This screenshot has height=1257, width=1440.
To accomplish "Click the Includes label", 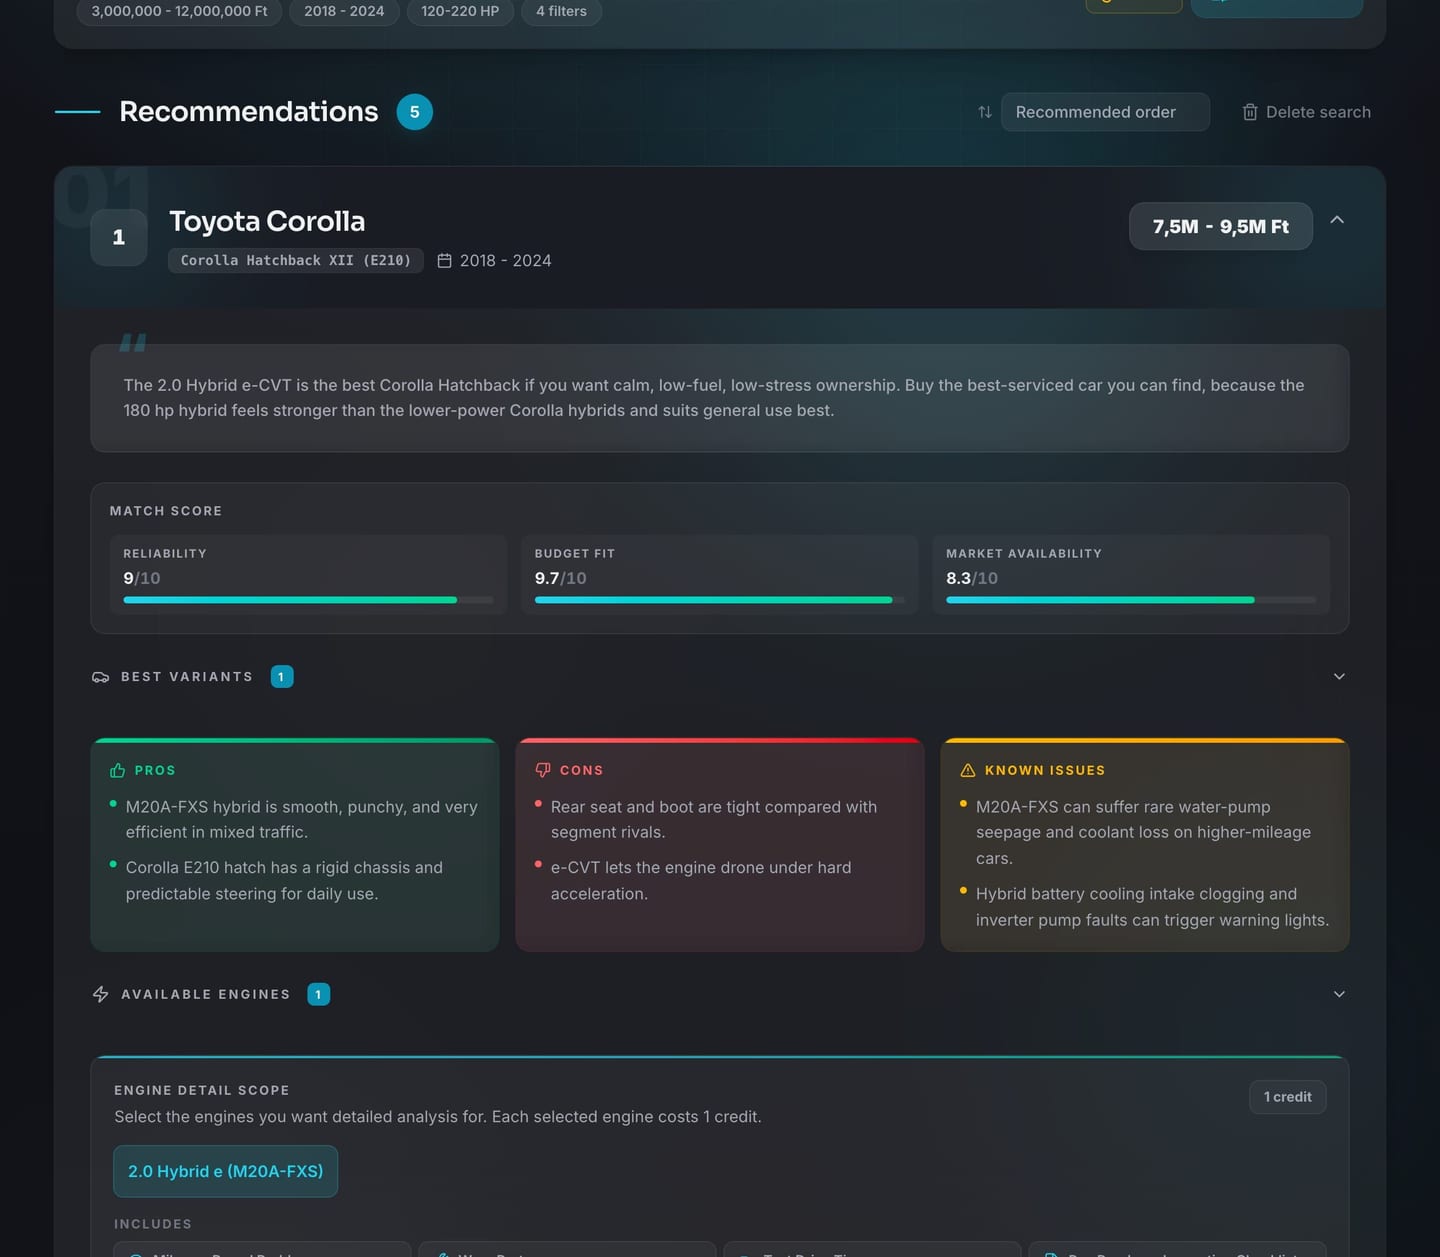I will pos(153,1224).
